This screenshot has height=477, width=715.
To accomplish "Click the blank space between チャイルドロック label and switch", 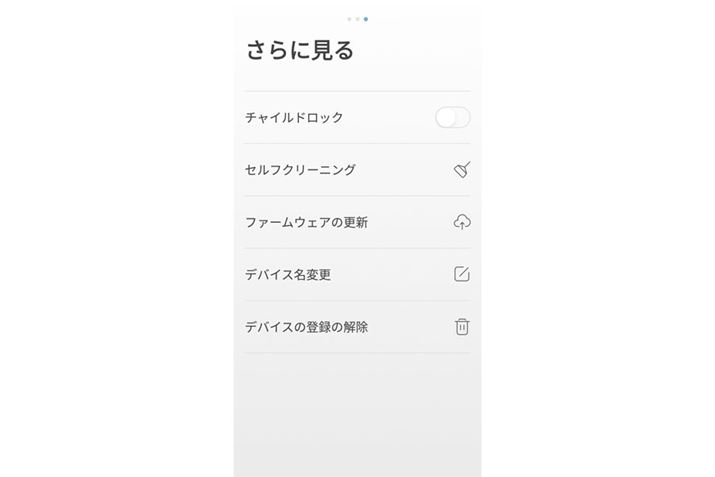I will pos(390,118).
